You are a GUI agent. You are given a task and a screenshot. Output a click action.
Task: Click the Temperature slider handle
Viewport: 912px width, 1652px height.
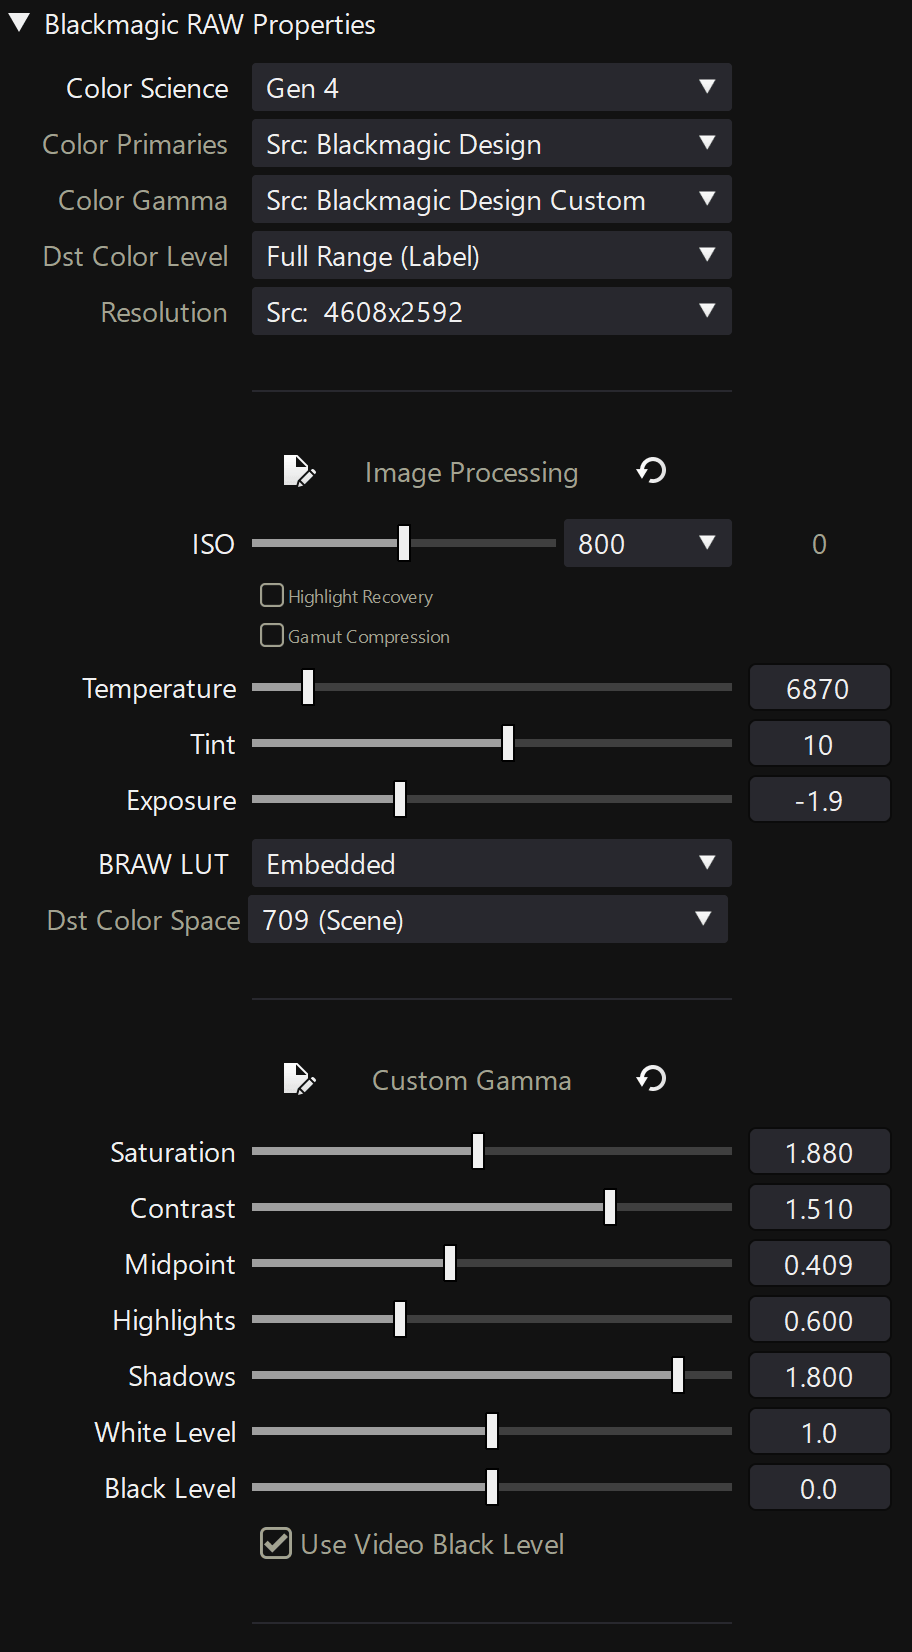[308, 687]
